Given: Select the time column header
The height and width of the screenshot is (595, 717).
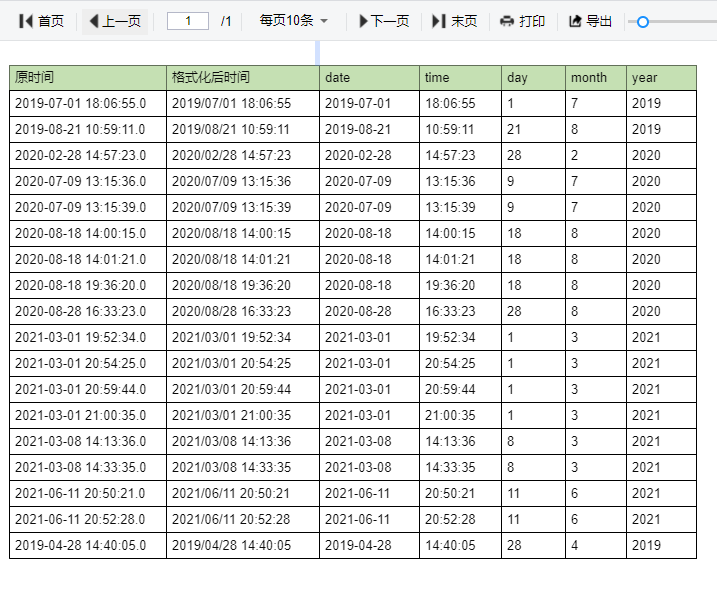Looking at the screenshot, I should click(460, 78).
